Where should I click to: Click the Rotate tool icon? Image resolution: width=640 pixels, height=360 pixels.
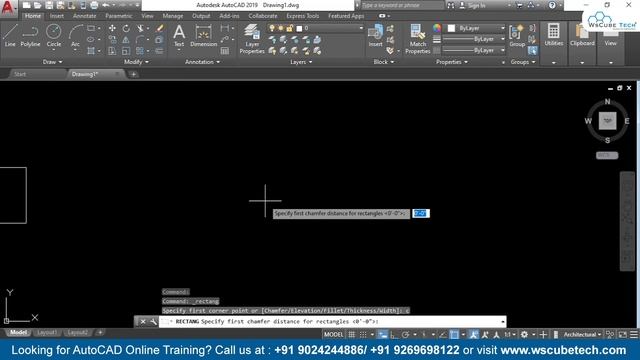pos(126,28)
